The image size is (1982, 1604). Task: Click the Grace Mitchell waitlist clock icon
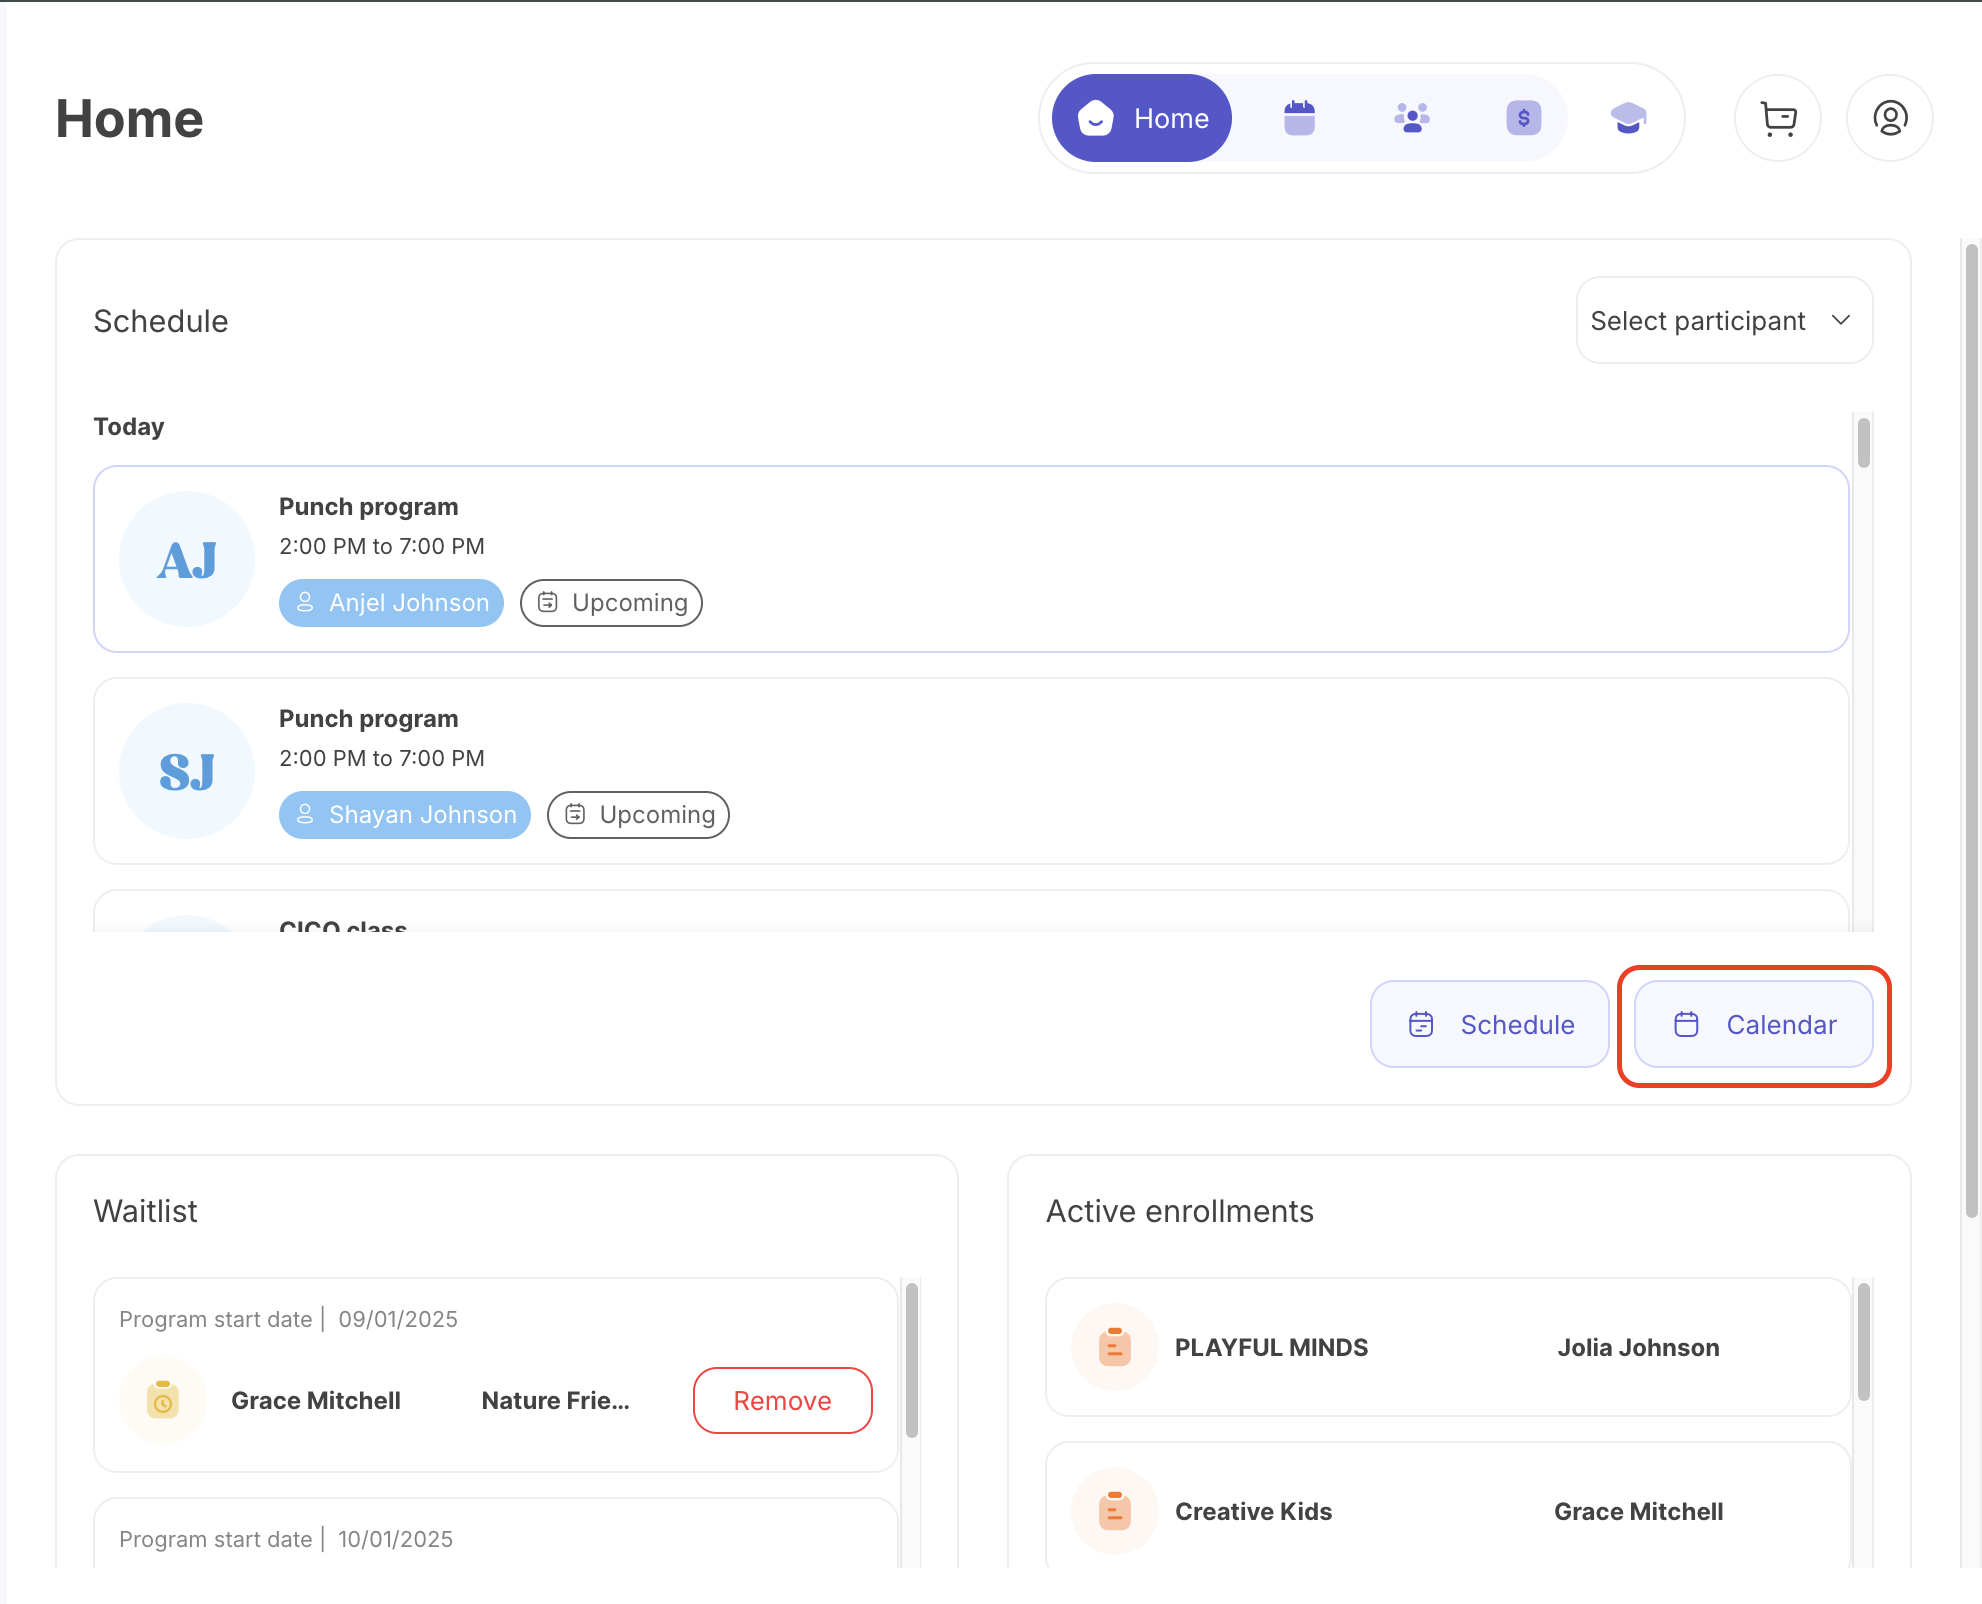click(x=162, y=1400)
